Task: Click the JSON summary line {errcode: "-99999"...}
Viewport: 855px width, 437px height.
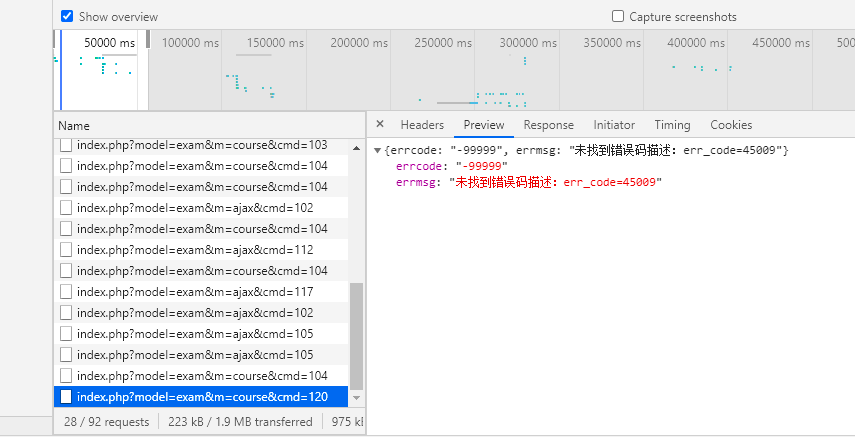Action: (x=586, y=151)
